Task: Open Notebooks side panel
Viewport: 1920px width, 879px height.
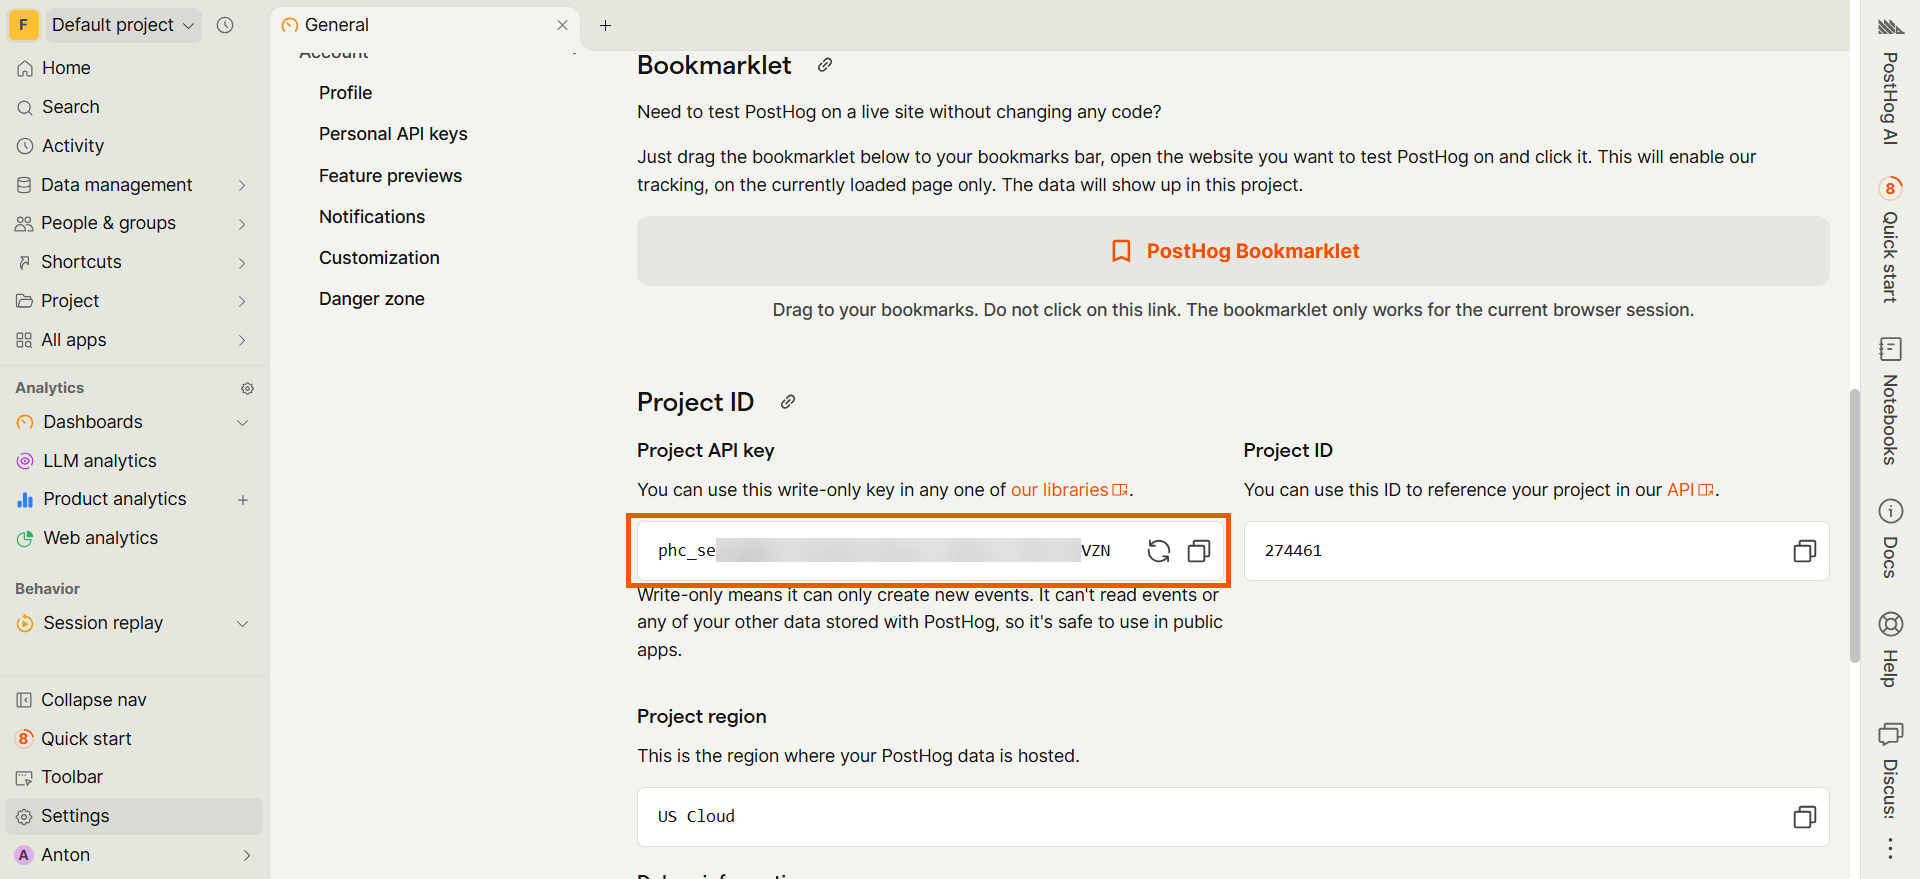Action: [1890, 402]
